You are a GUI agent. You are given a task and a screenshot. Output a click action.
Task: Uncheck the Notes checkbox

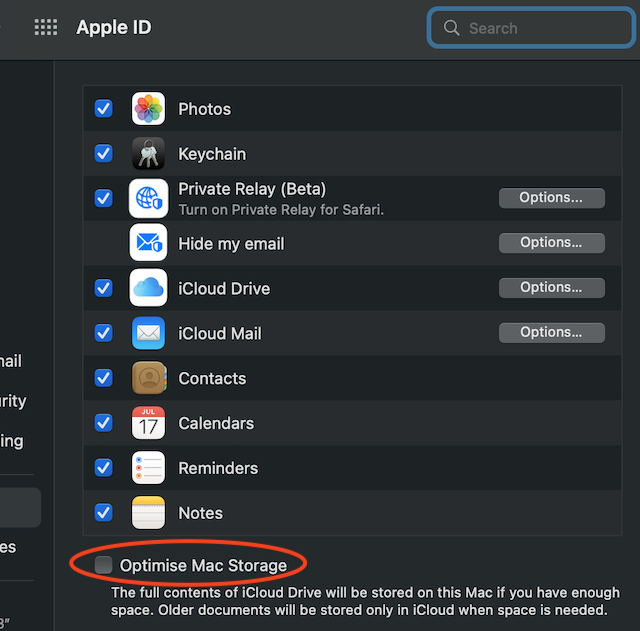click(x=104, y=513)
